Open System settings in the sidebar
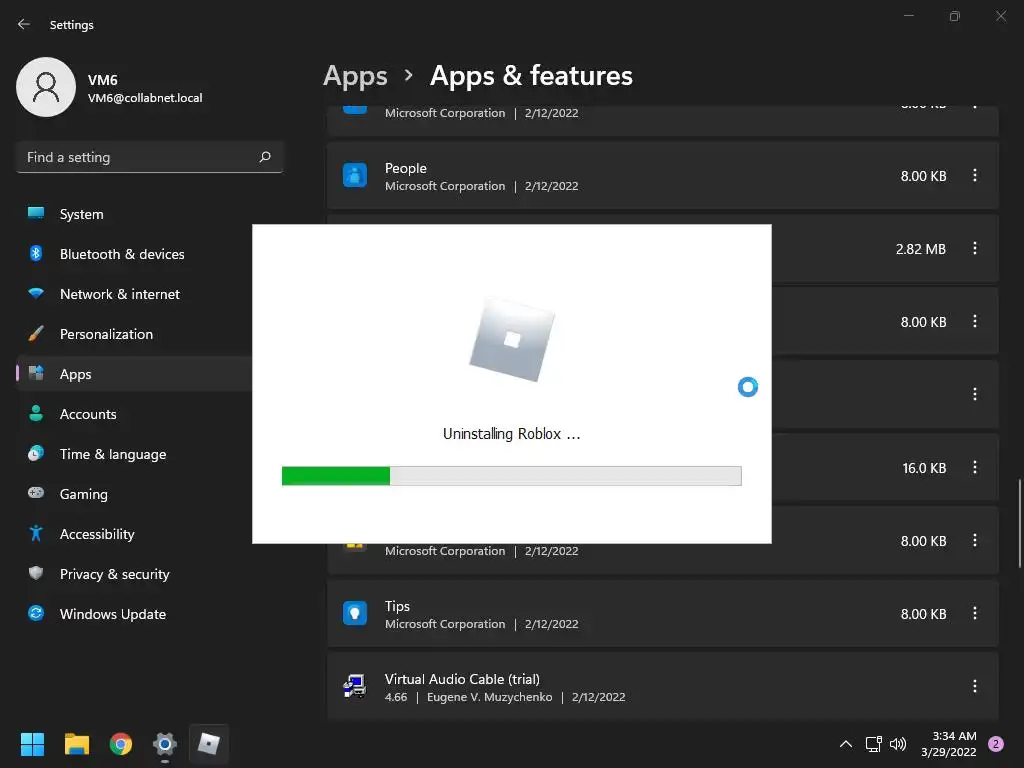1024x768 pixels. click(x=134, y=214)
